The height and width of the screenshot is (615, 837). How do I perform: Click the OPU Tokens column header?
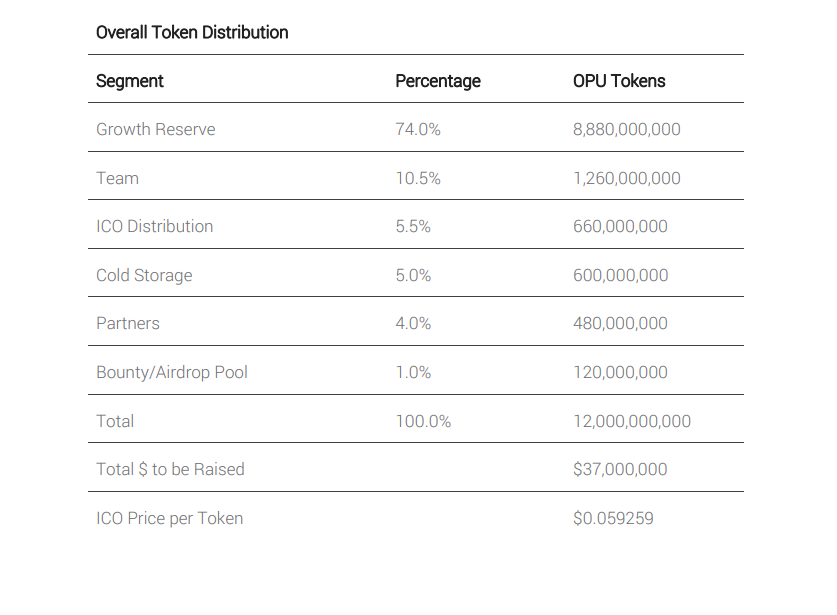point(619,81)
